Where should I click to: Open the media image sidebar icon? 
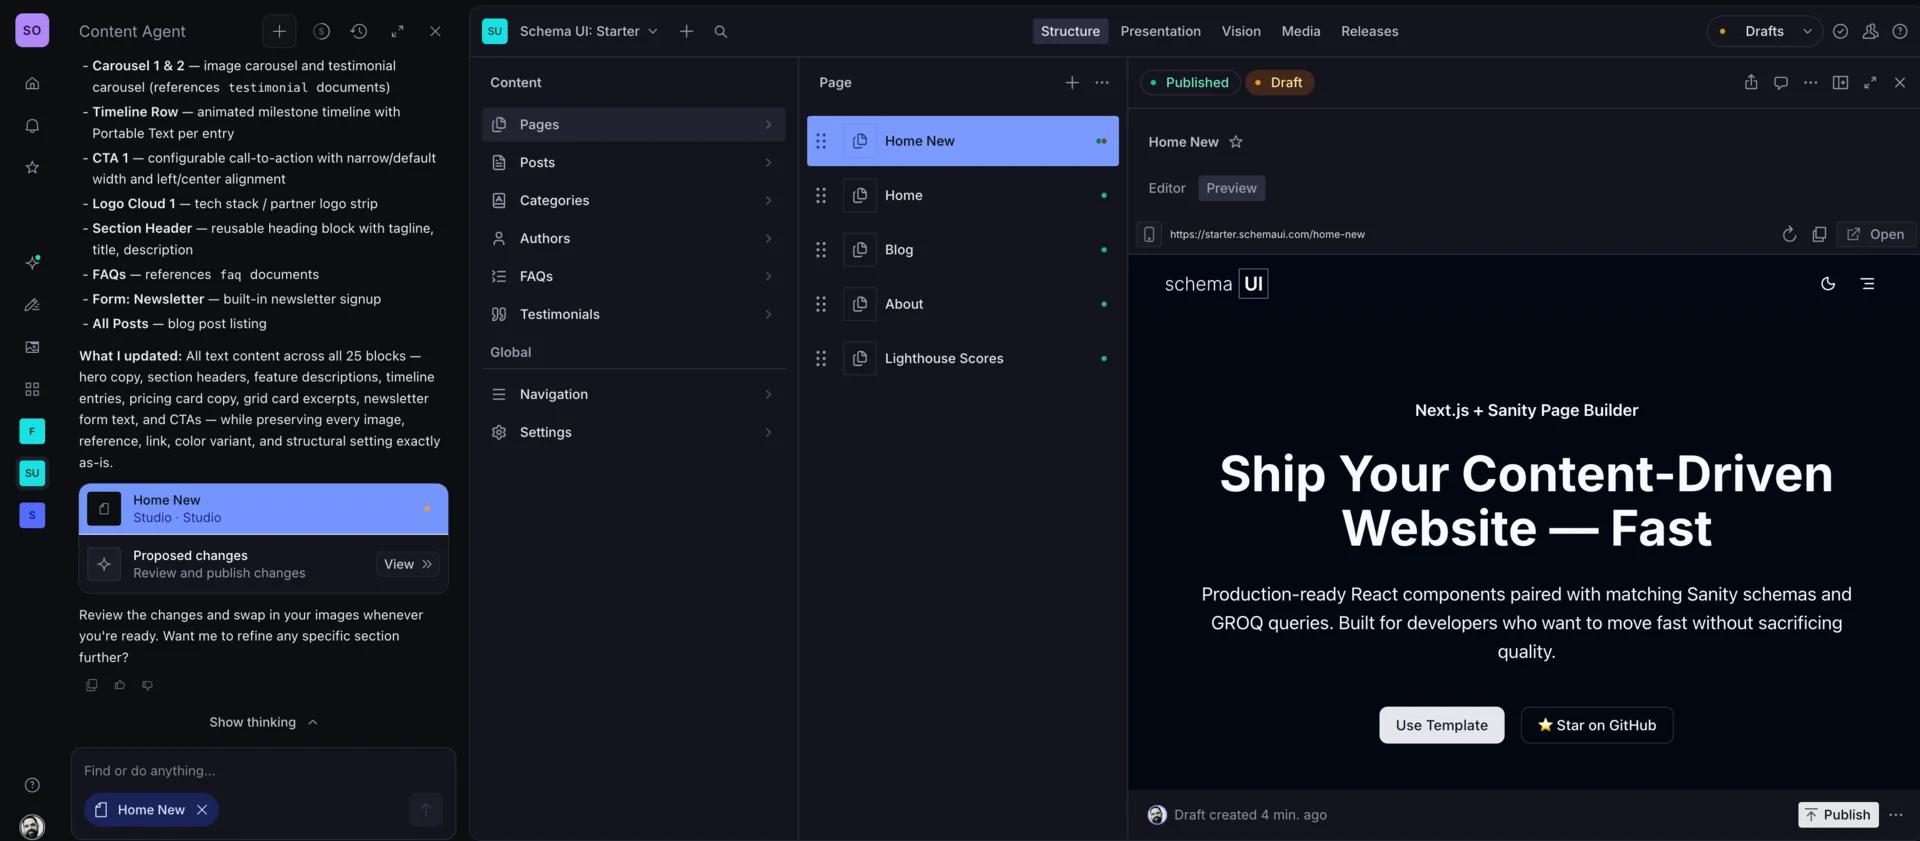[32, 347]
